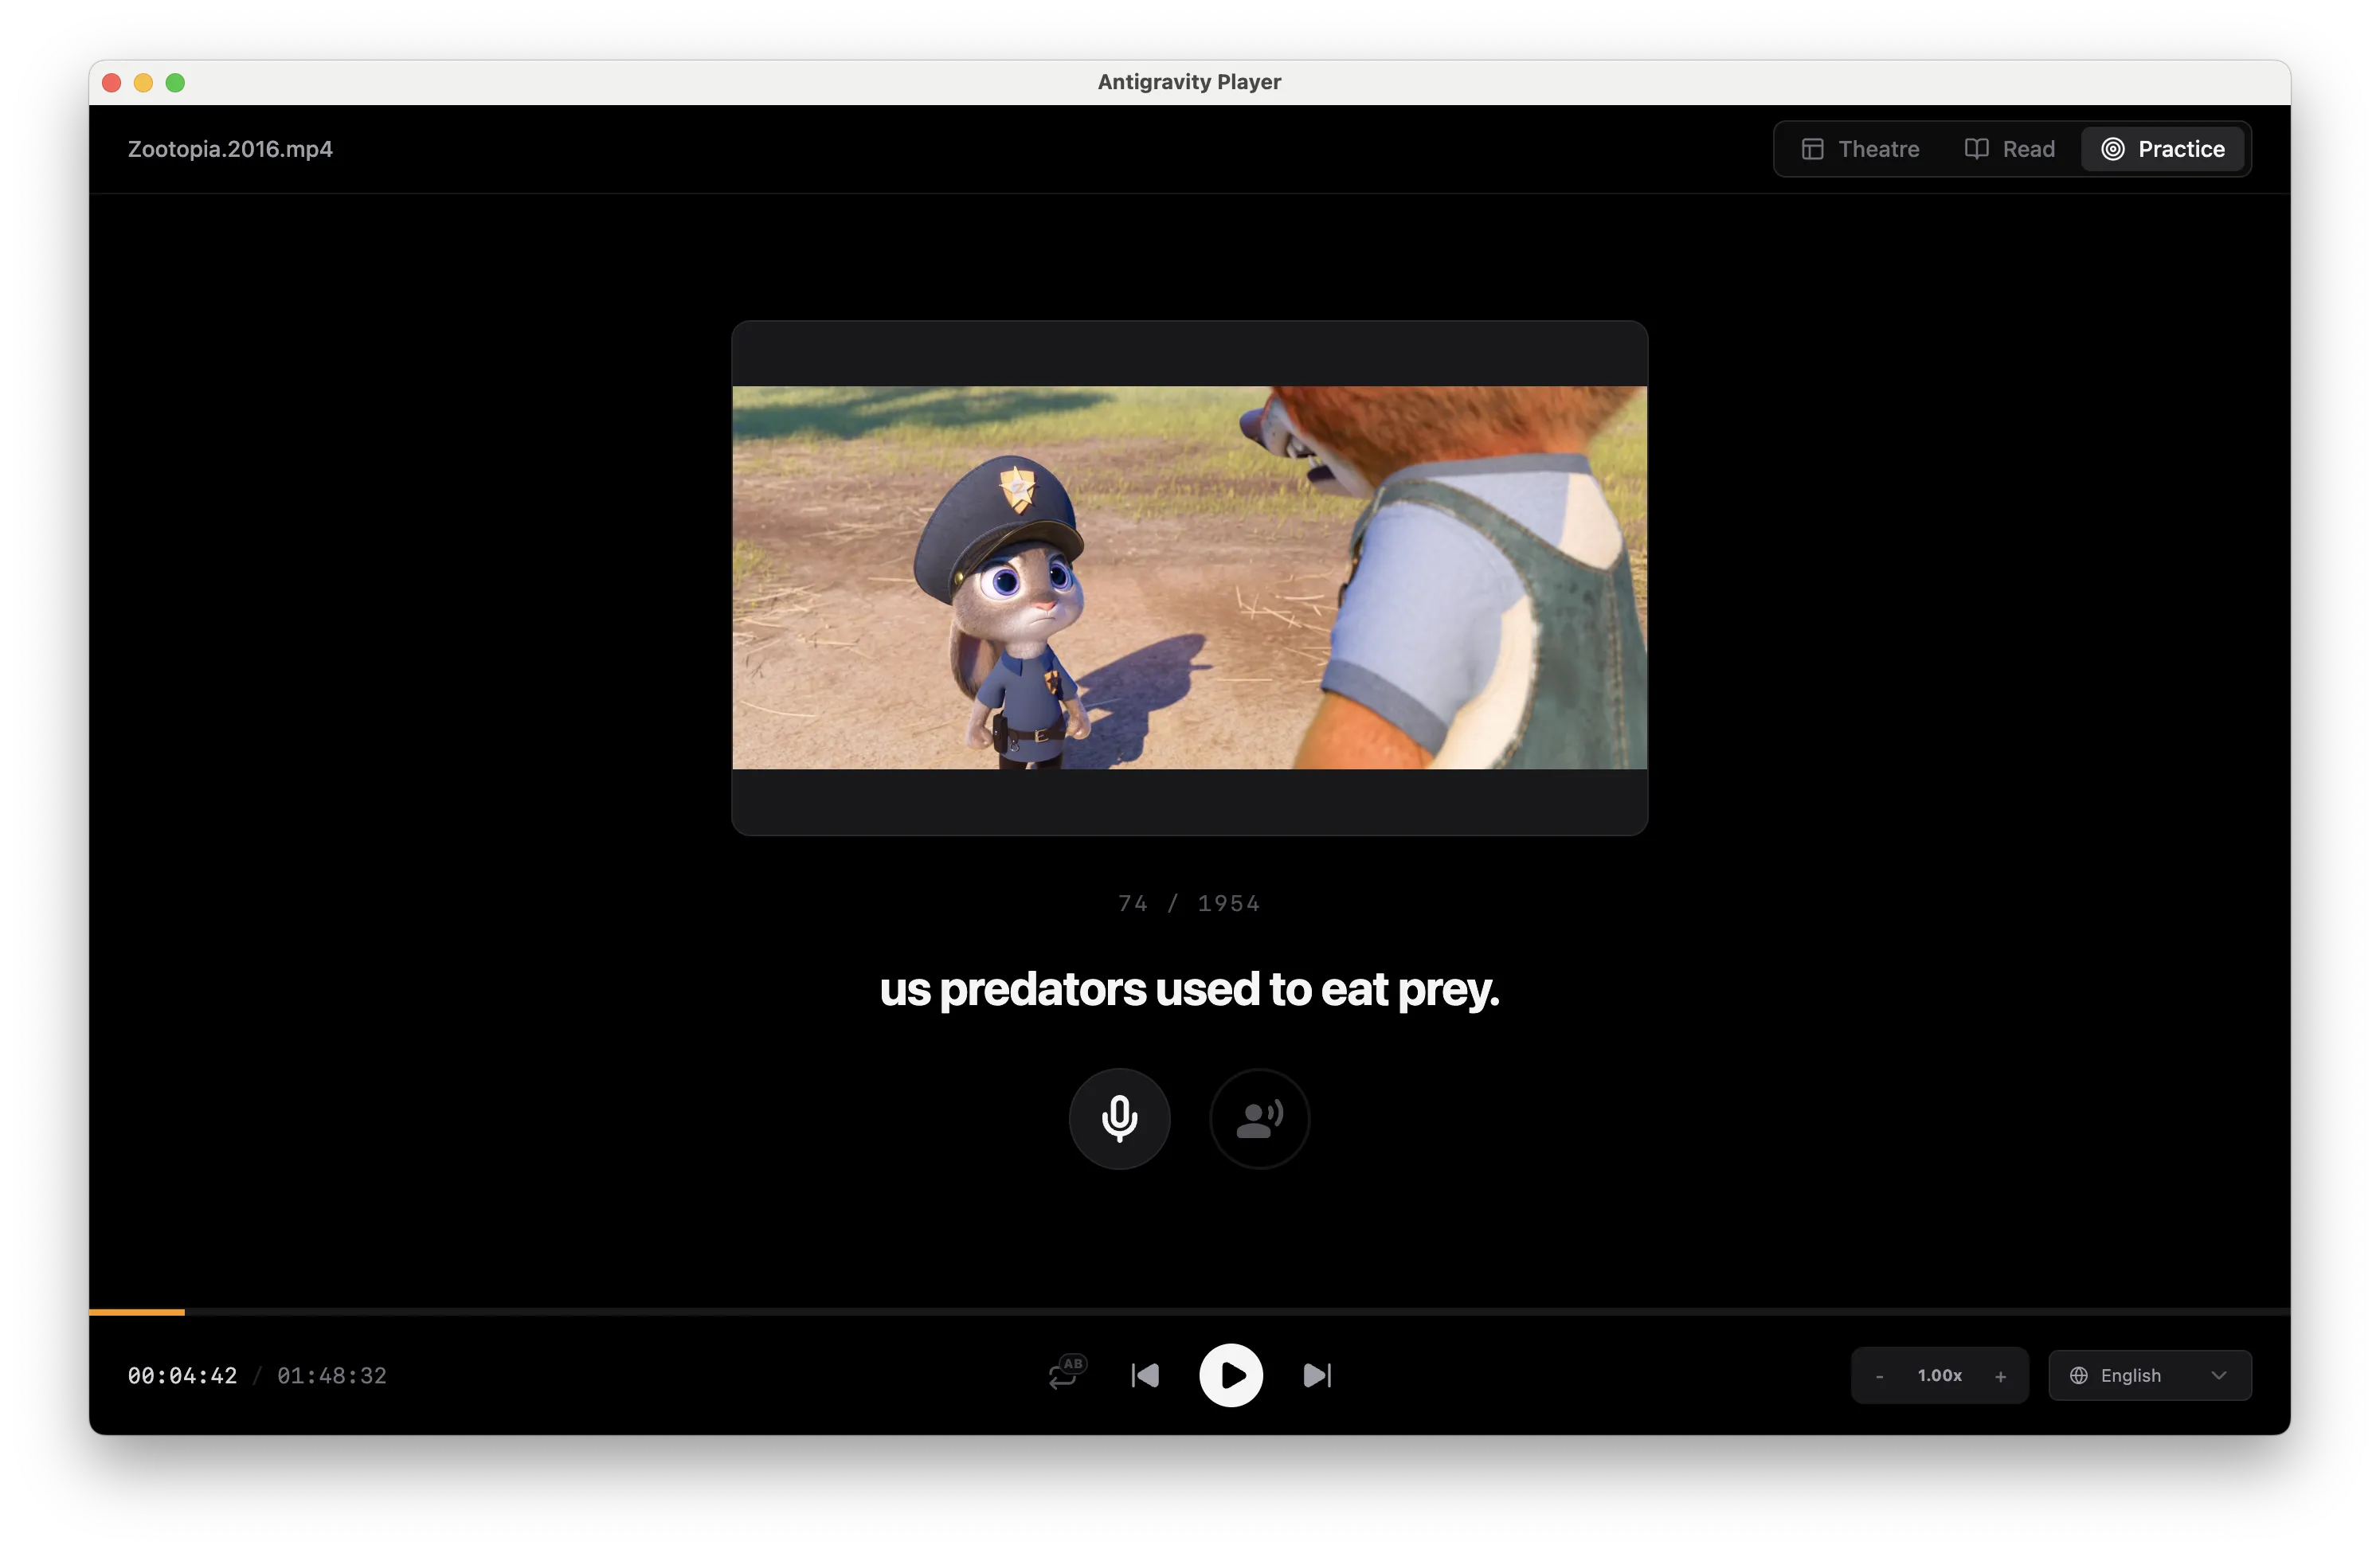Screen dimensions: 2380x1553
Task: Click the globe icon in language selector
Action: pyautogui.click(x=2078, y=1375)
